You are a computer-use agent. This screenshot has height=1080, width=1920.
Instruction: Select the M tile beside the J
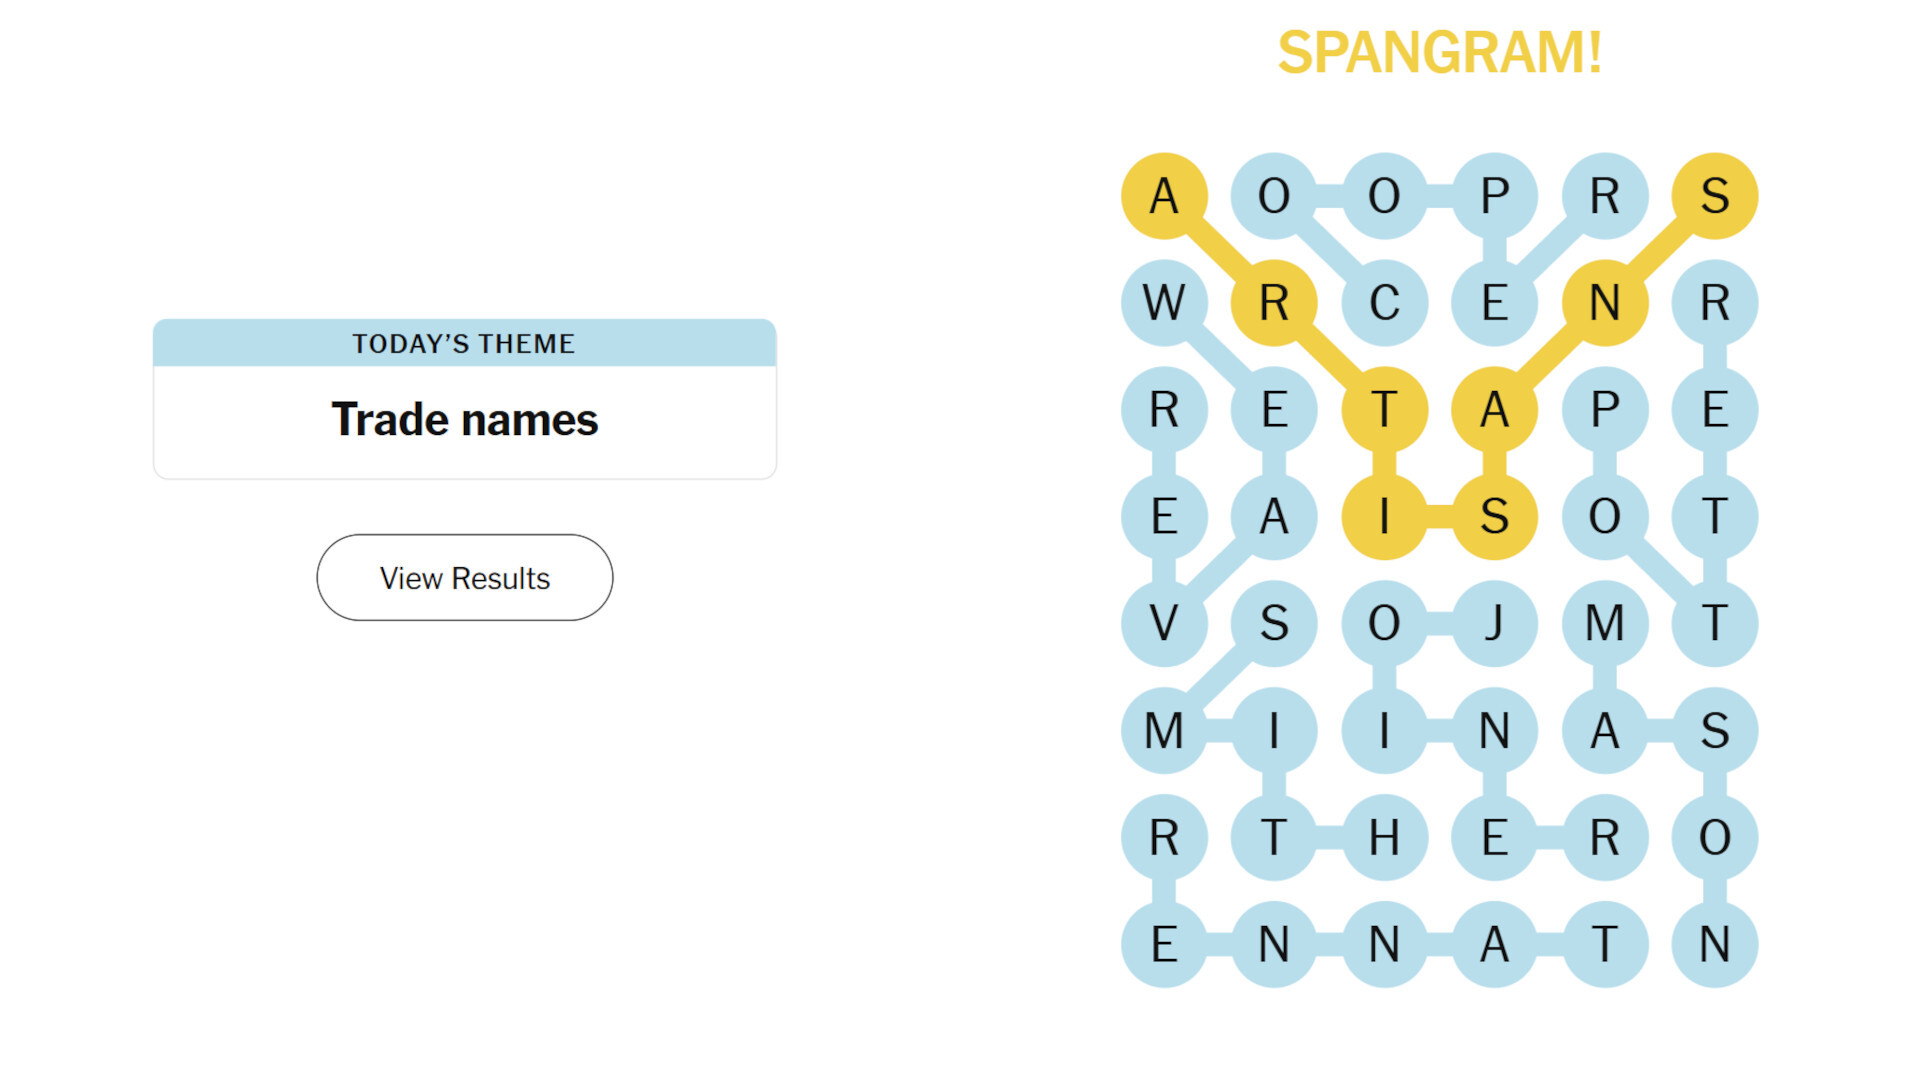point(1605,624)
